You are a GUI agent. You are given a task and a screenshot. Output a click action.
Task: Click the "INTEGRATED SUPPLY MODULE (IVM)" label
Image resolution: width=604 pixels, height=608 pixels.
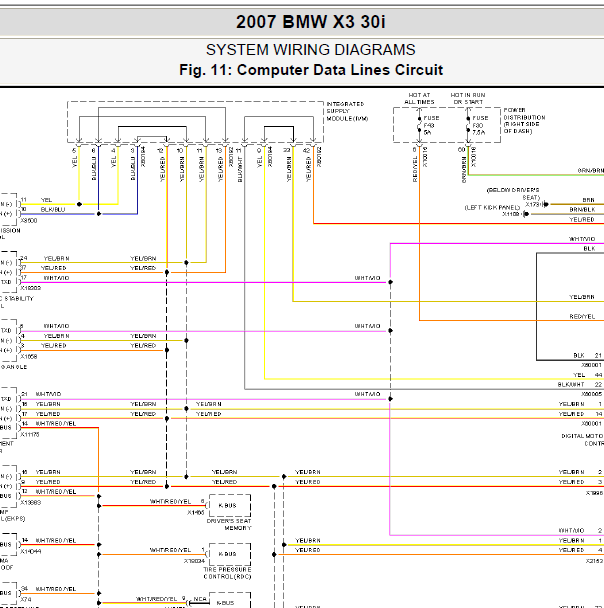(x=347, y=111)
